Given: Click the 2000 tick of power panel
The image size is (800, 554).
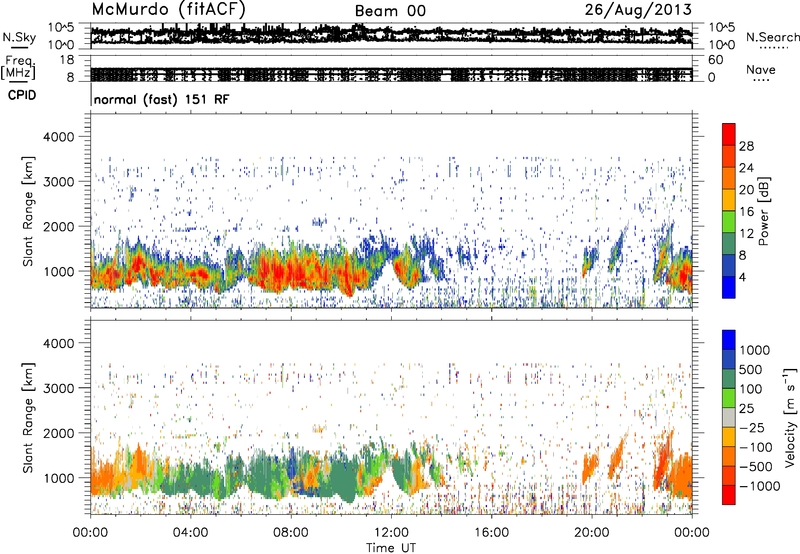Looking at the screenshot, I should coord(59,227).
